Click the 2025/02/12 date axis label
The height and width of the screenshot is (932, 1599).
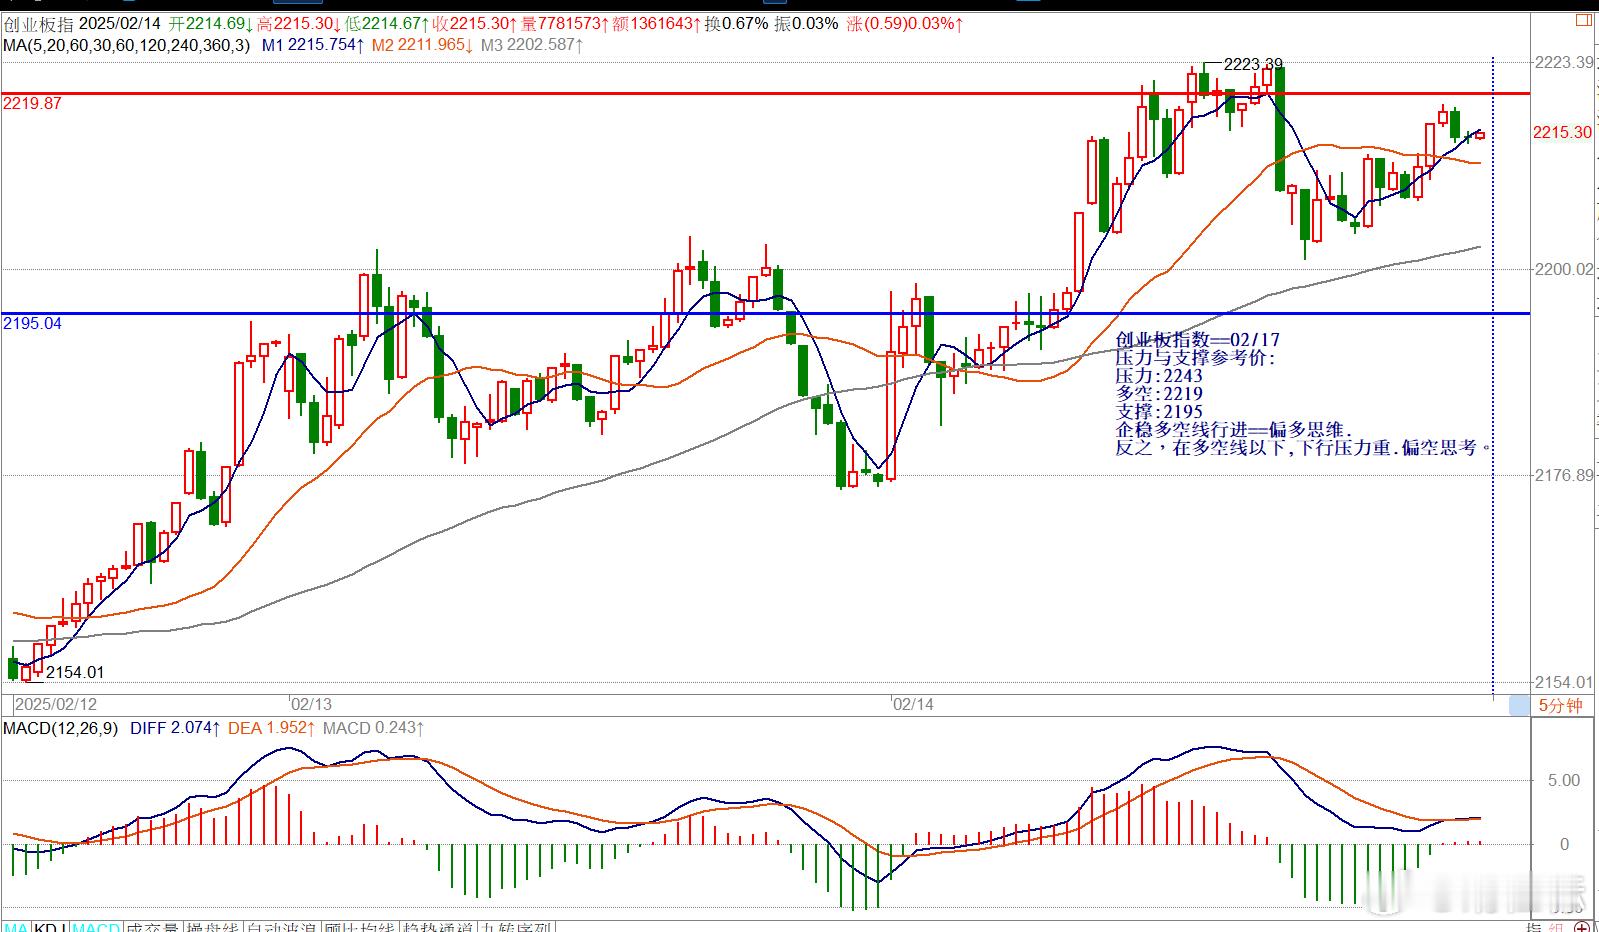(56, 704)
